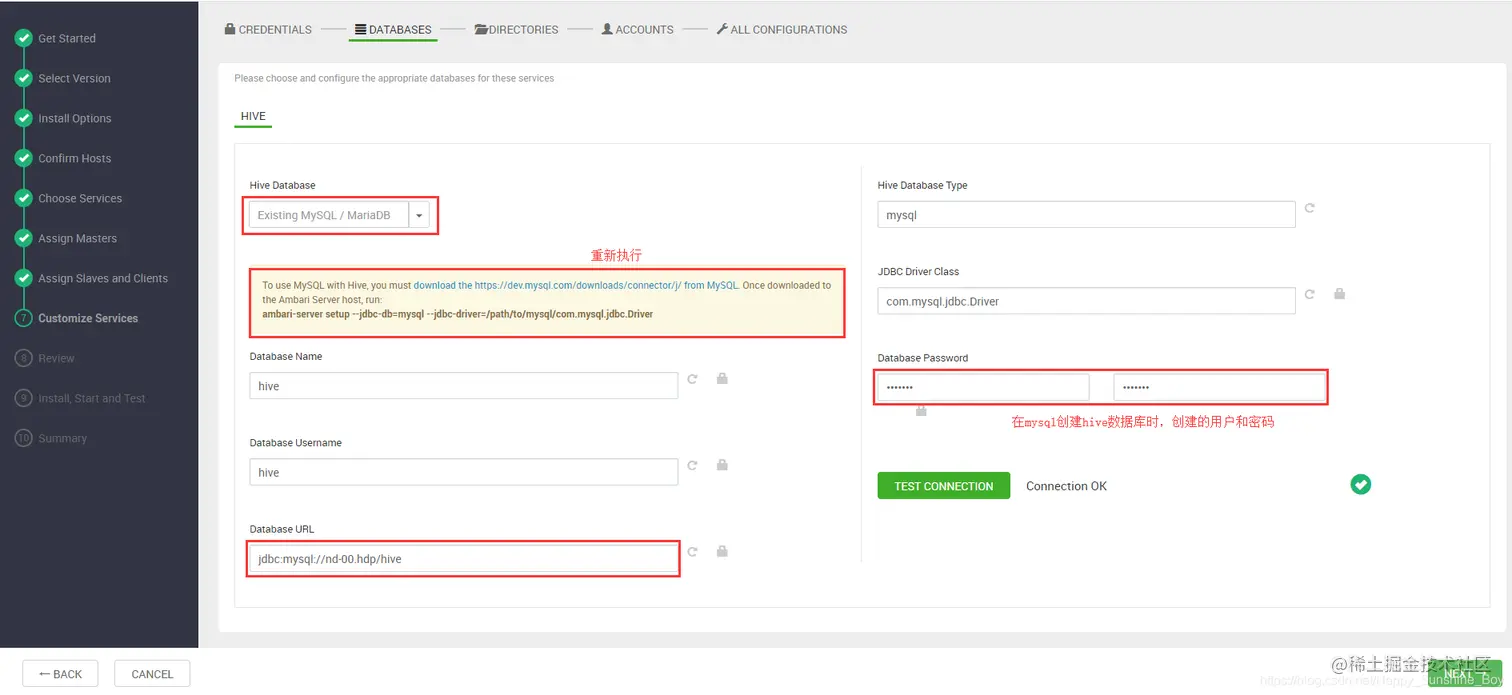
Task: Go to Confirm Hosts wizard step
Action: (x=75, y=158)
